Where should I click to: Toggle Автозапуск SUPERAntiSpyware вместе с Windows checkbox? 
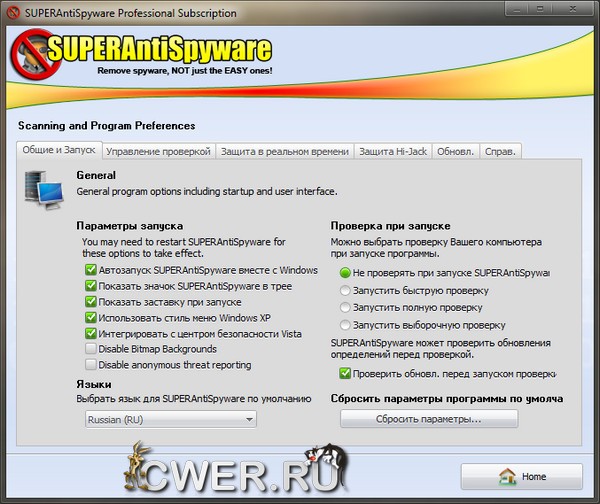pyautogui.click(x=92, y=270)
